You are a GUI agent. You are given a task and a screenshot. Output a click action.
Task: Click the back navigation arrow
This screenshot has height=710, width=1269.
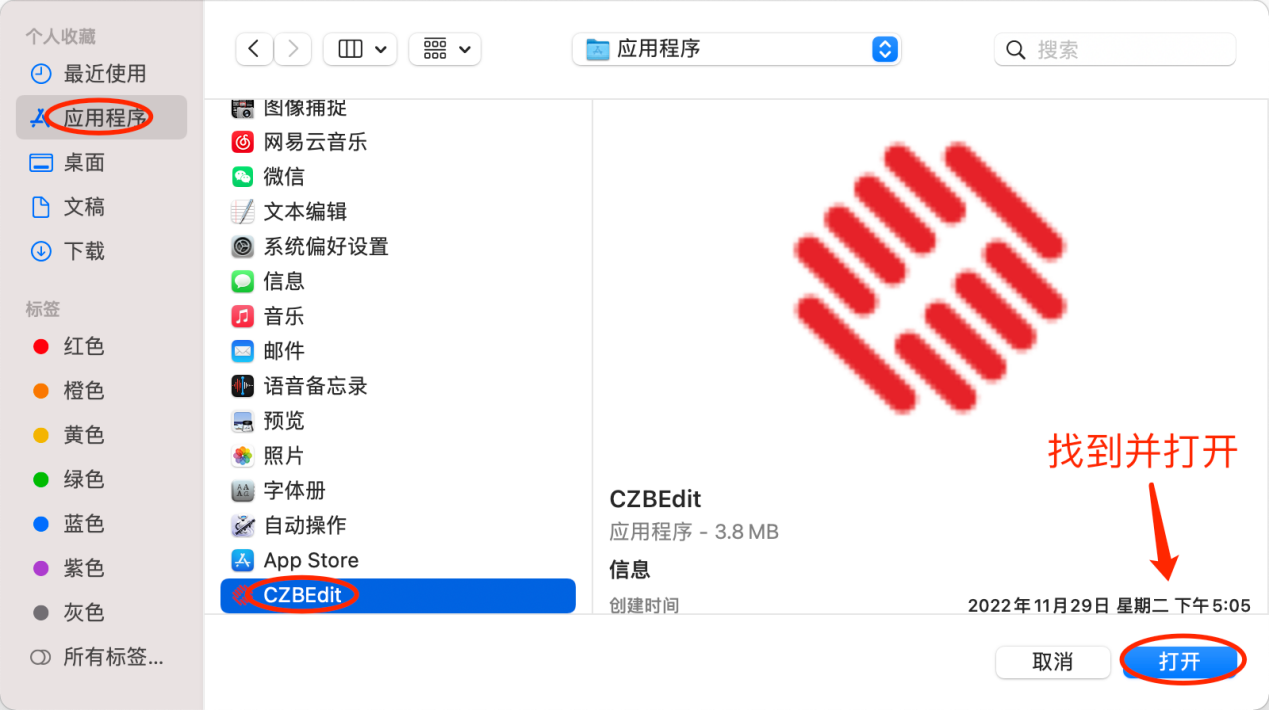click(255, 49)
